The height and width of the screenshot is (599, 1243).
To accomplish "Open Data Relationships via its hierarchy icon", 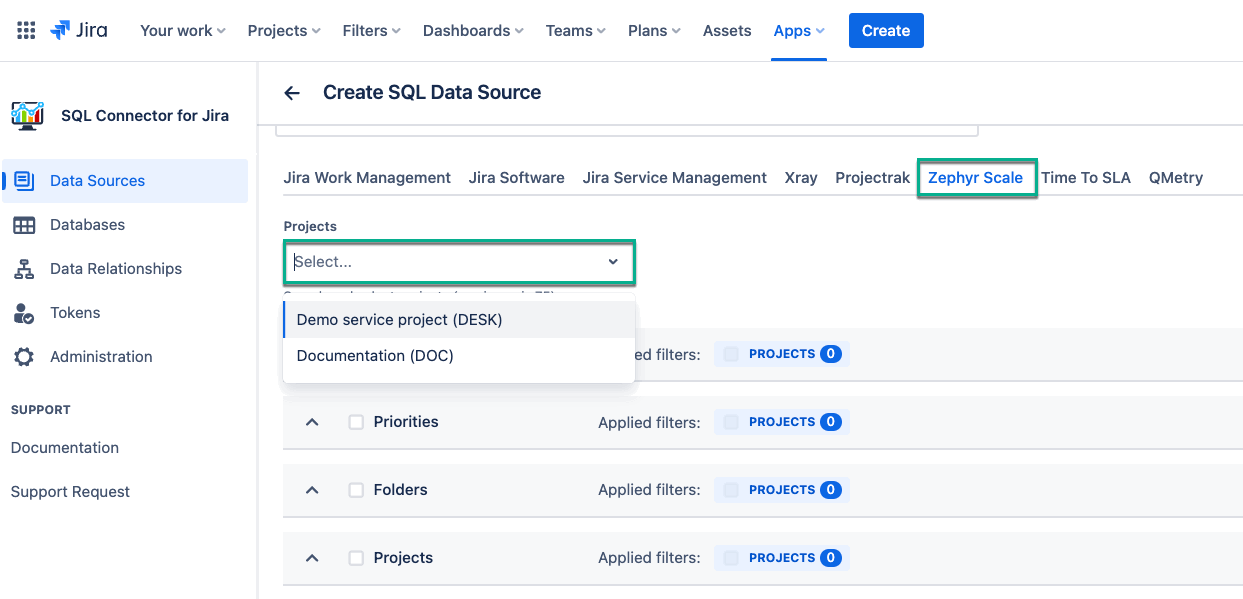I will pyautogui.click(x=24, y=269).
